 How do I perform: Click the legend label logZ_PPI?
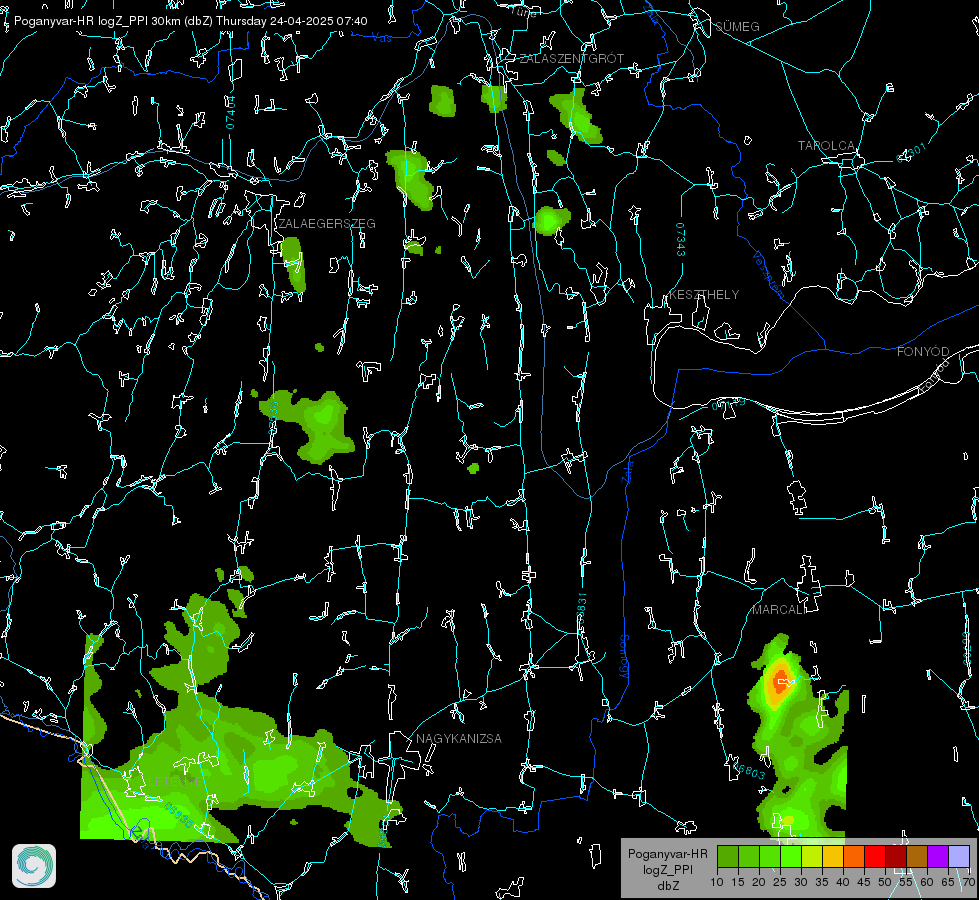point(667,869)
